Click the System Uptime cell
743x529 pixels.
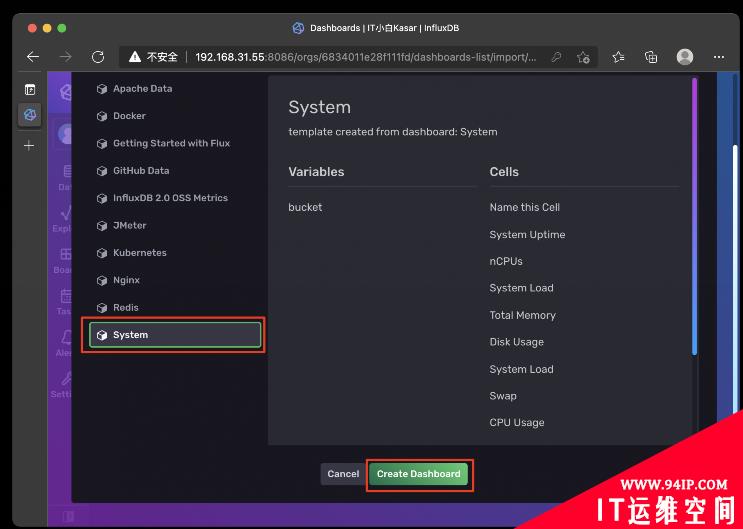coord(527,235)
